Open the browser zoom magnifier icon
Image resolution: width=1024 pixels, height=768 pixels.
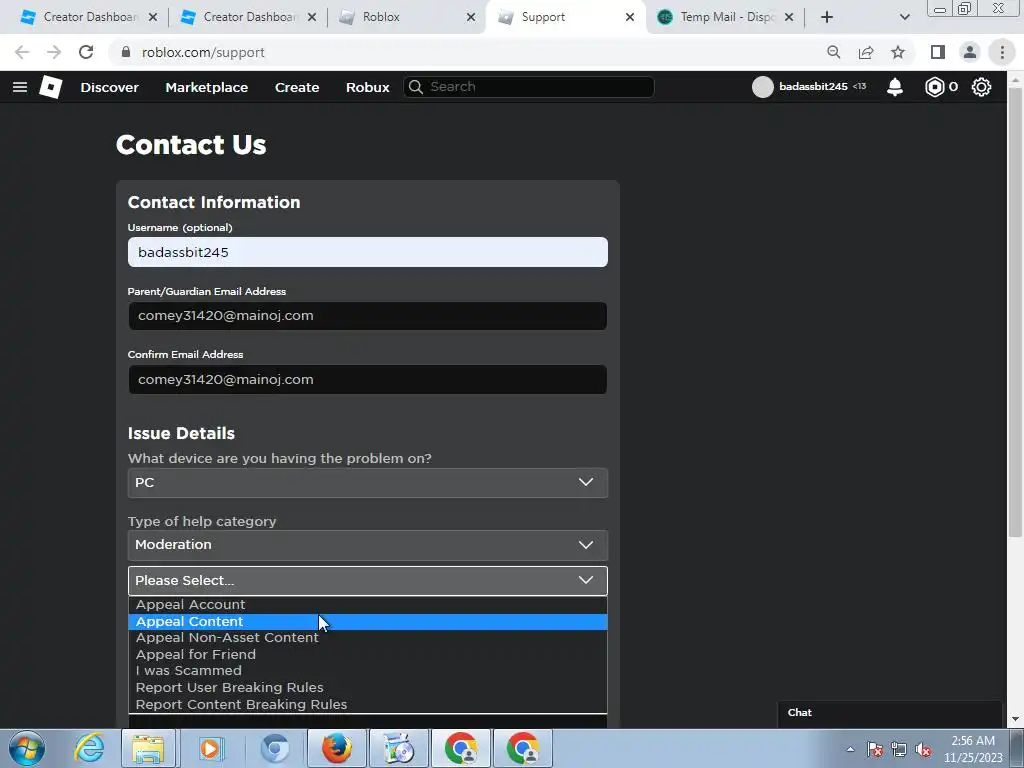[x=833, y=52]
